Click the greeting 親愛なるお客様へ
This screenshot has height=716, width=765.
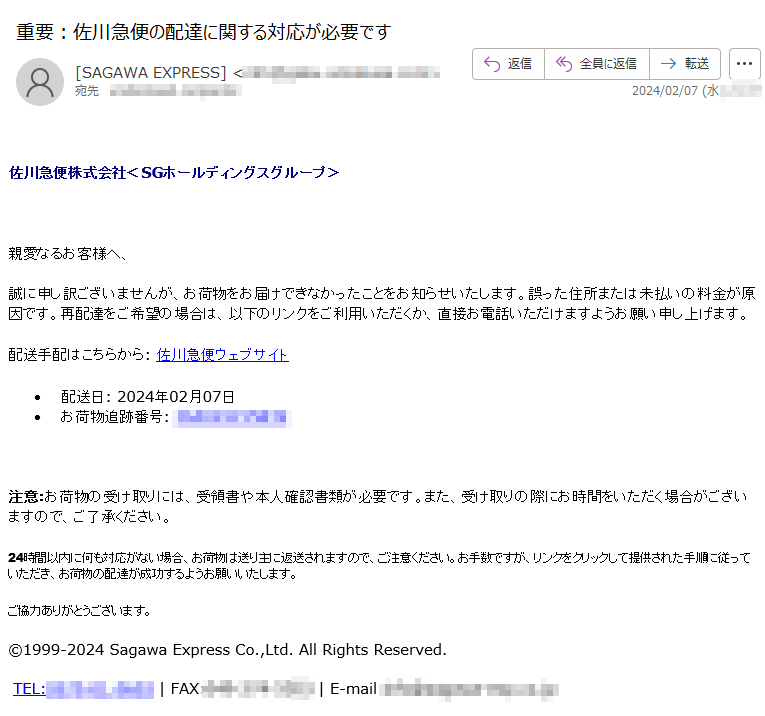pos(68,254)
